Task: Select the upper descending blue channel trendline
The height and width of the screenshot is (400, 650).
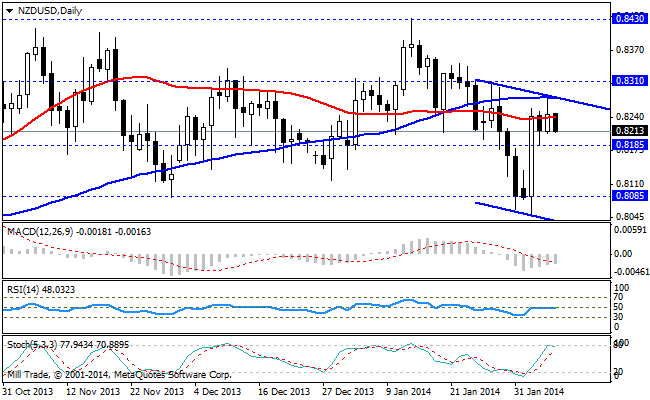Action: coord(543,95)
